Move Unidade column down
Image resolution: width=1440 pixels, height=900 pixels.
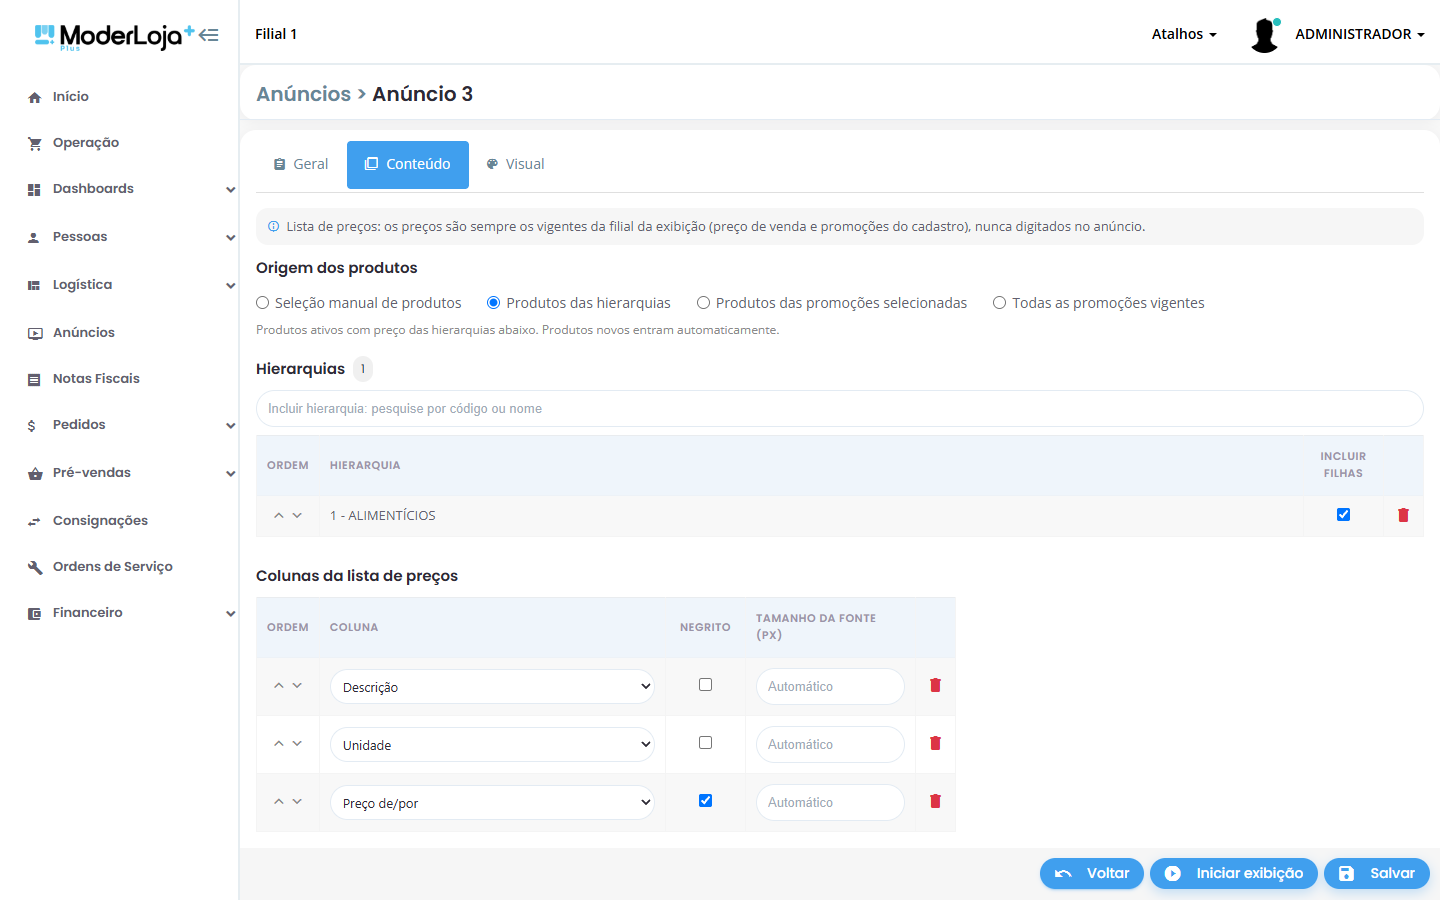[297, 743]
